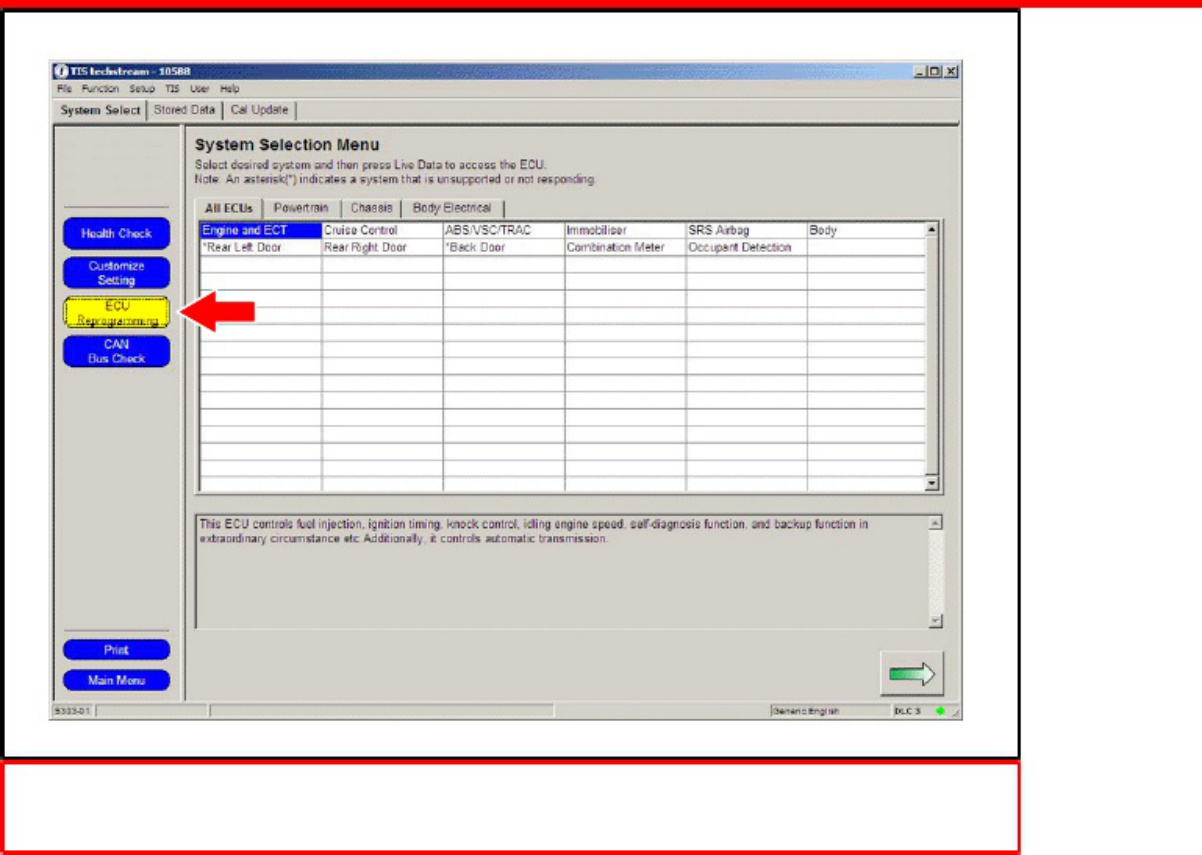The height and width of the screenshot is (855, 1202).
Task: Switch to the Cal Update tab
Action: 259,110
